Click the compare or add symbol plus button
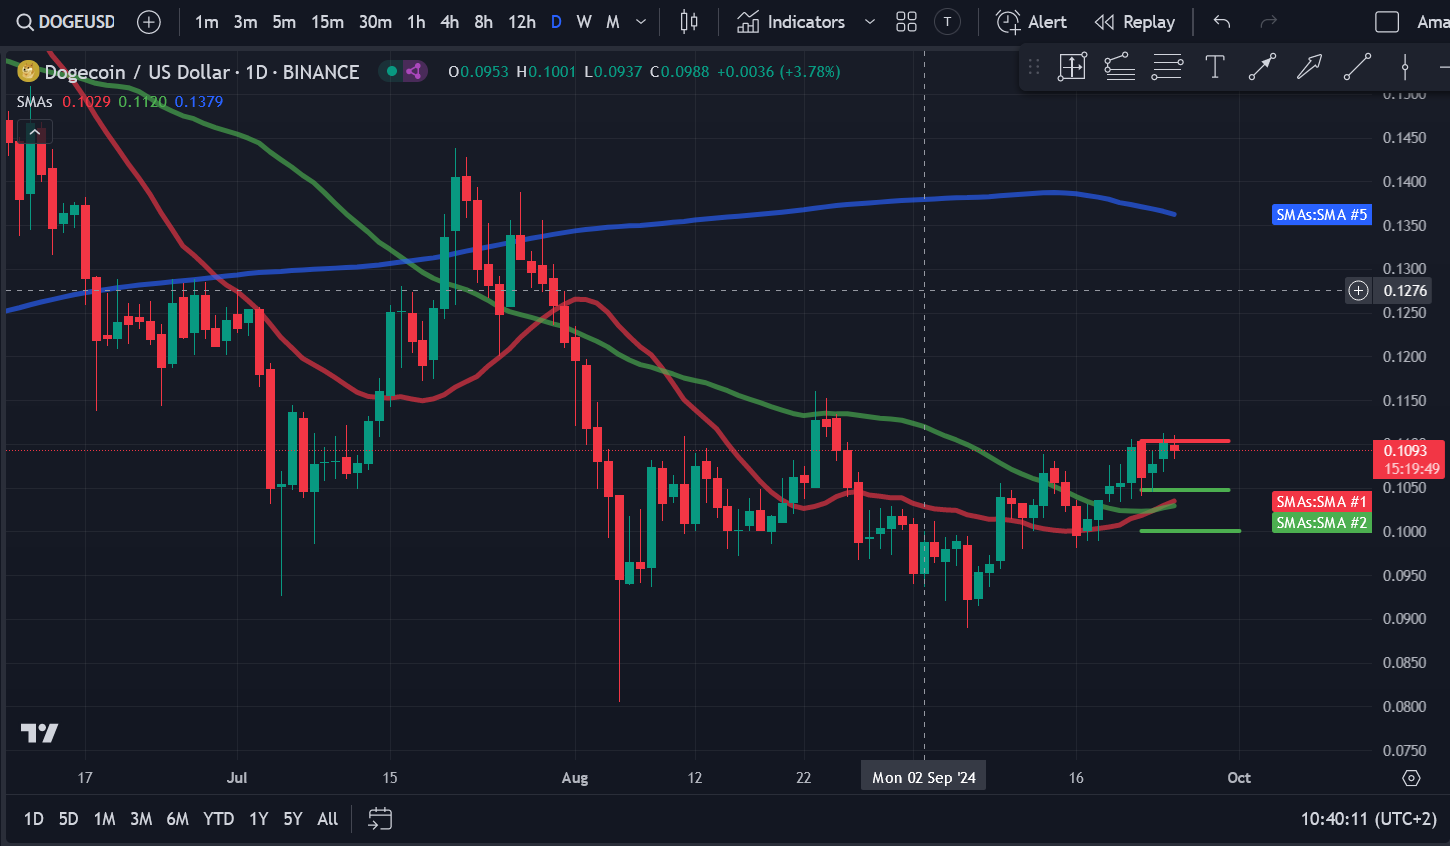The width and height of the screenshot is (1450, 846). click(x=149, y=22)
